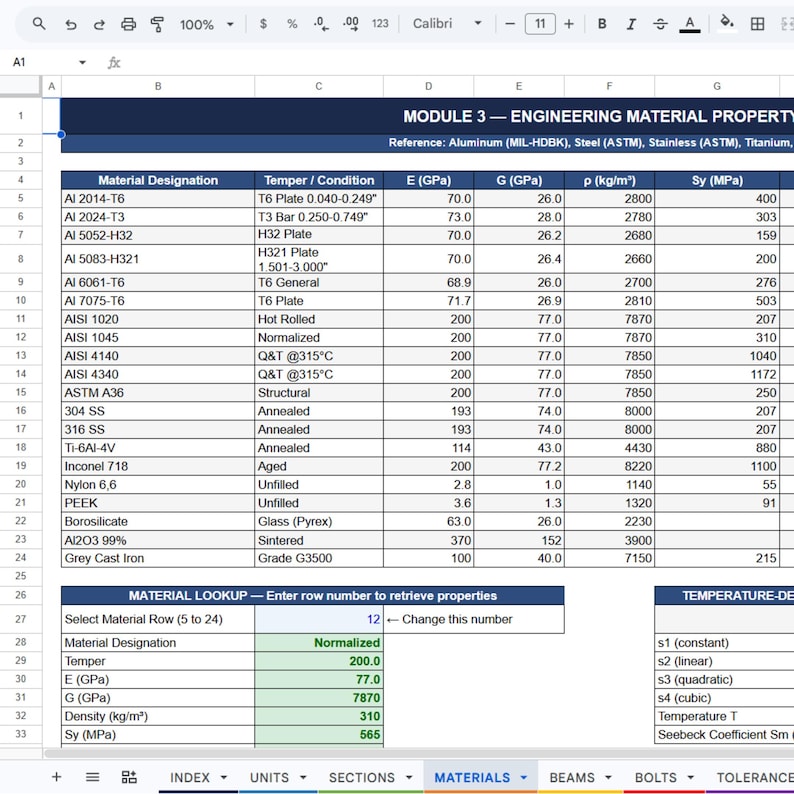The width and height of the screenshot is (794, 794).
Task: Select the Ti-6Al-4V cell
Action: 158,448
